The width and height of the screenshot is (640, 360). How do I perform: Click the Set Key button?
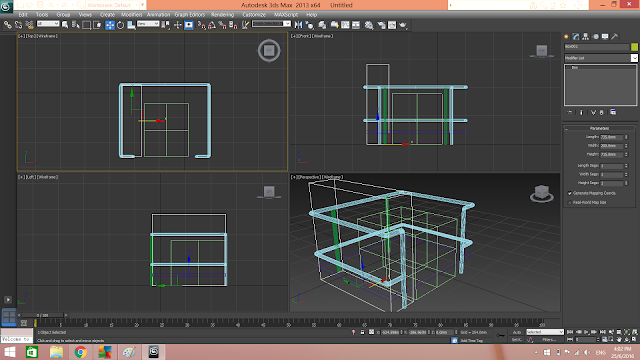click(x=517, y=340)
